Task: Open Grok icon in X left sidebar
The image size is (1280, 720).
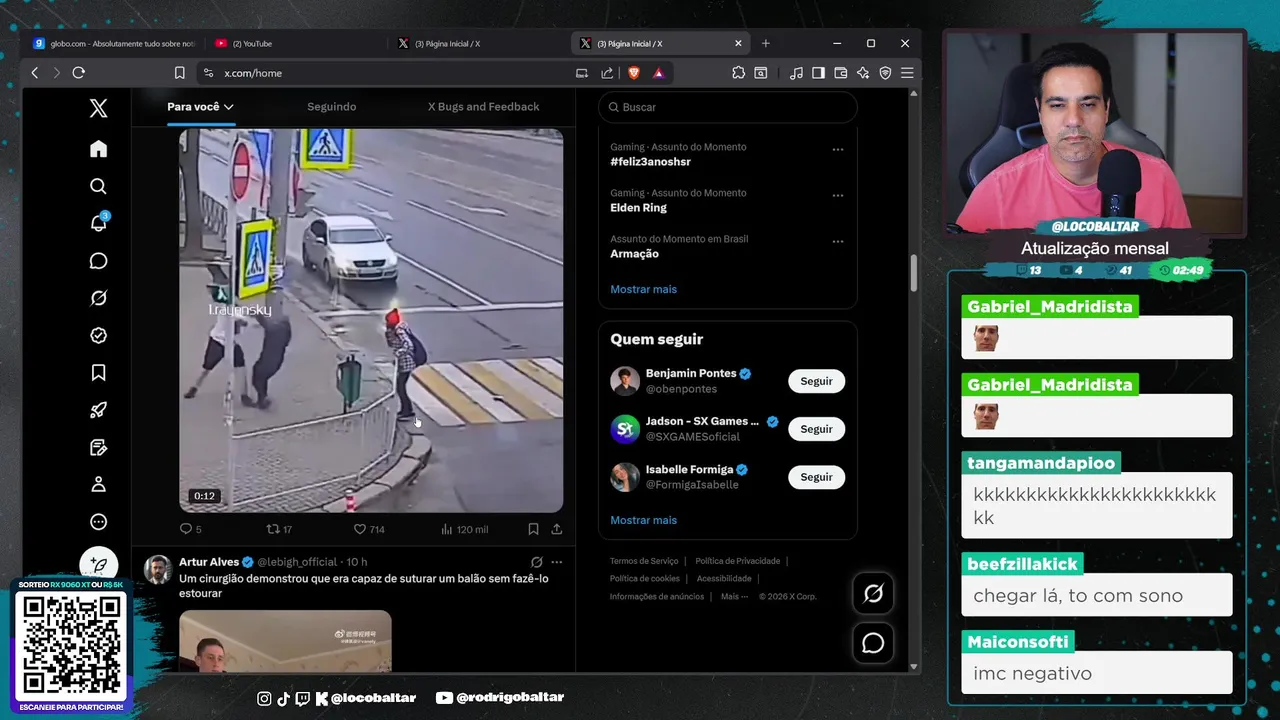Action: (x=98, y=298)
